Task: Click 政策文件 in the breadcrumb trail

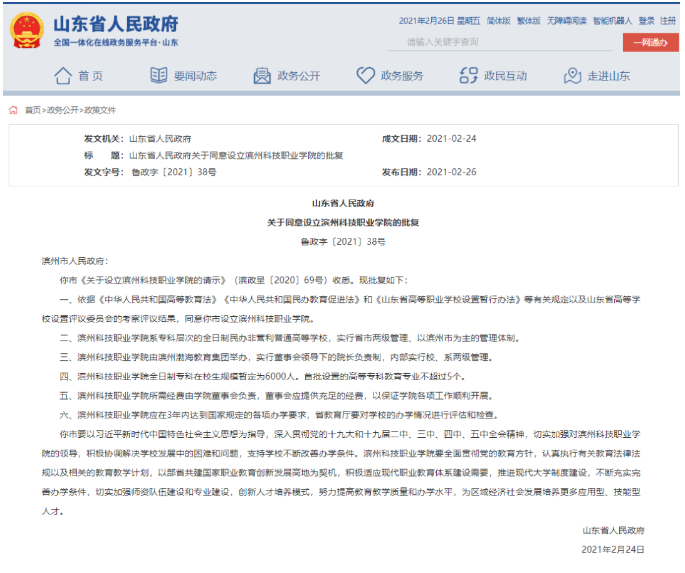Action: click(x=99, y=110)
